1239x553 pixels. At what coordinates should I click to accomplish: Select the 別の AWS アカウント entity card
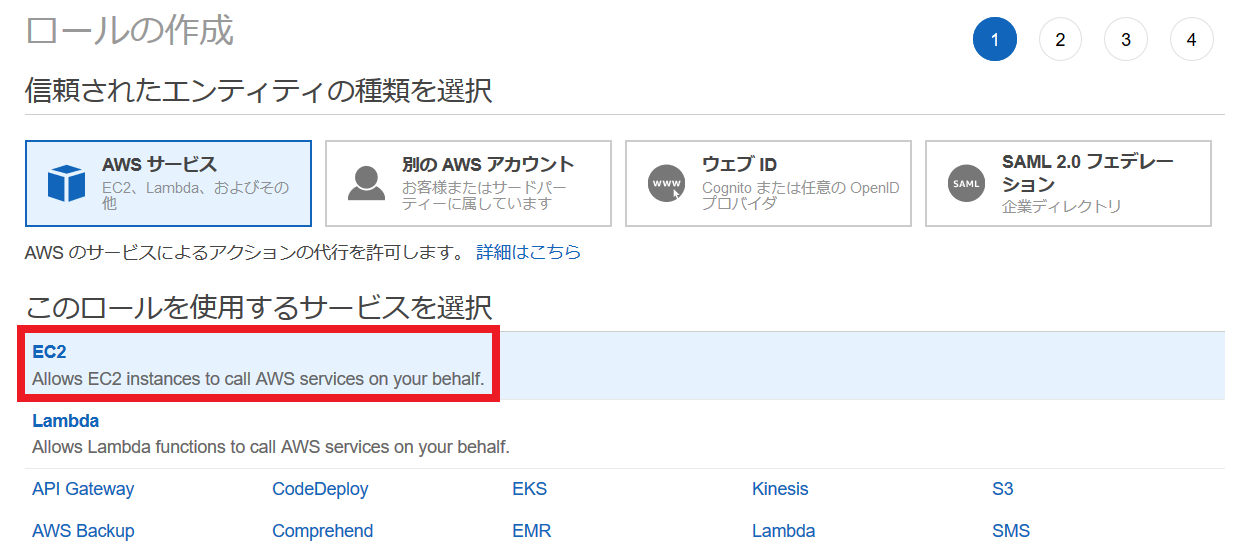tap(468, 183)
